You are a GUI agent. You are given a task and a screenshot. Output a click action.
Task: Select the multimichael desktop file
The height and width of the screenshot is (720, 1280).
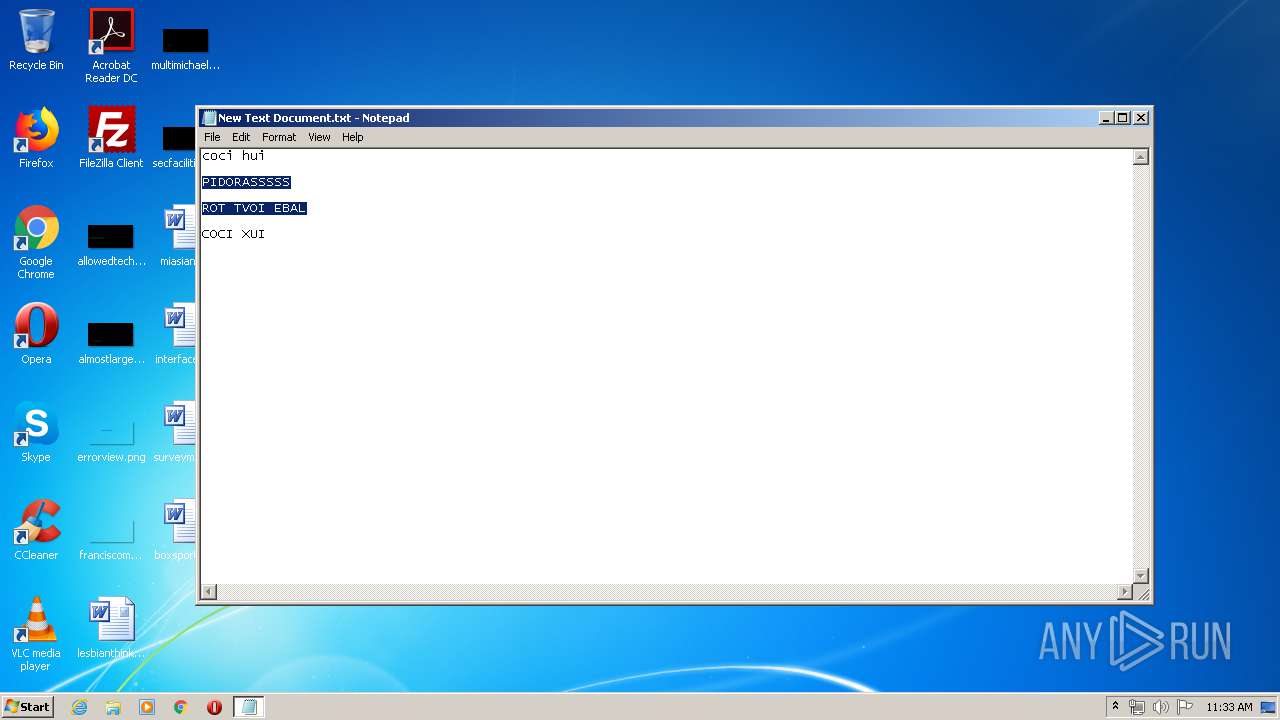[185, 47]
